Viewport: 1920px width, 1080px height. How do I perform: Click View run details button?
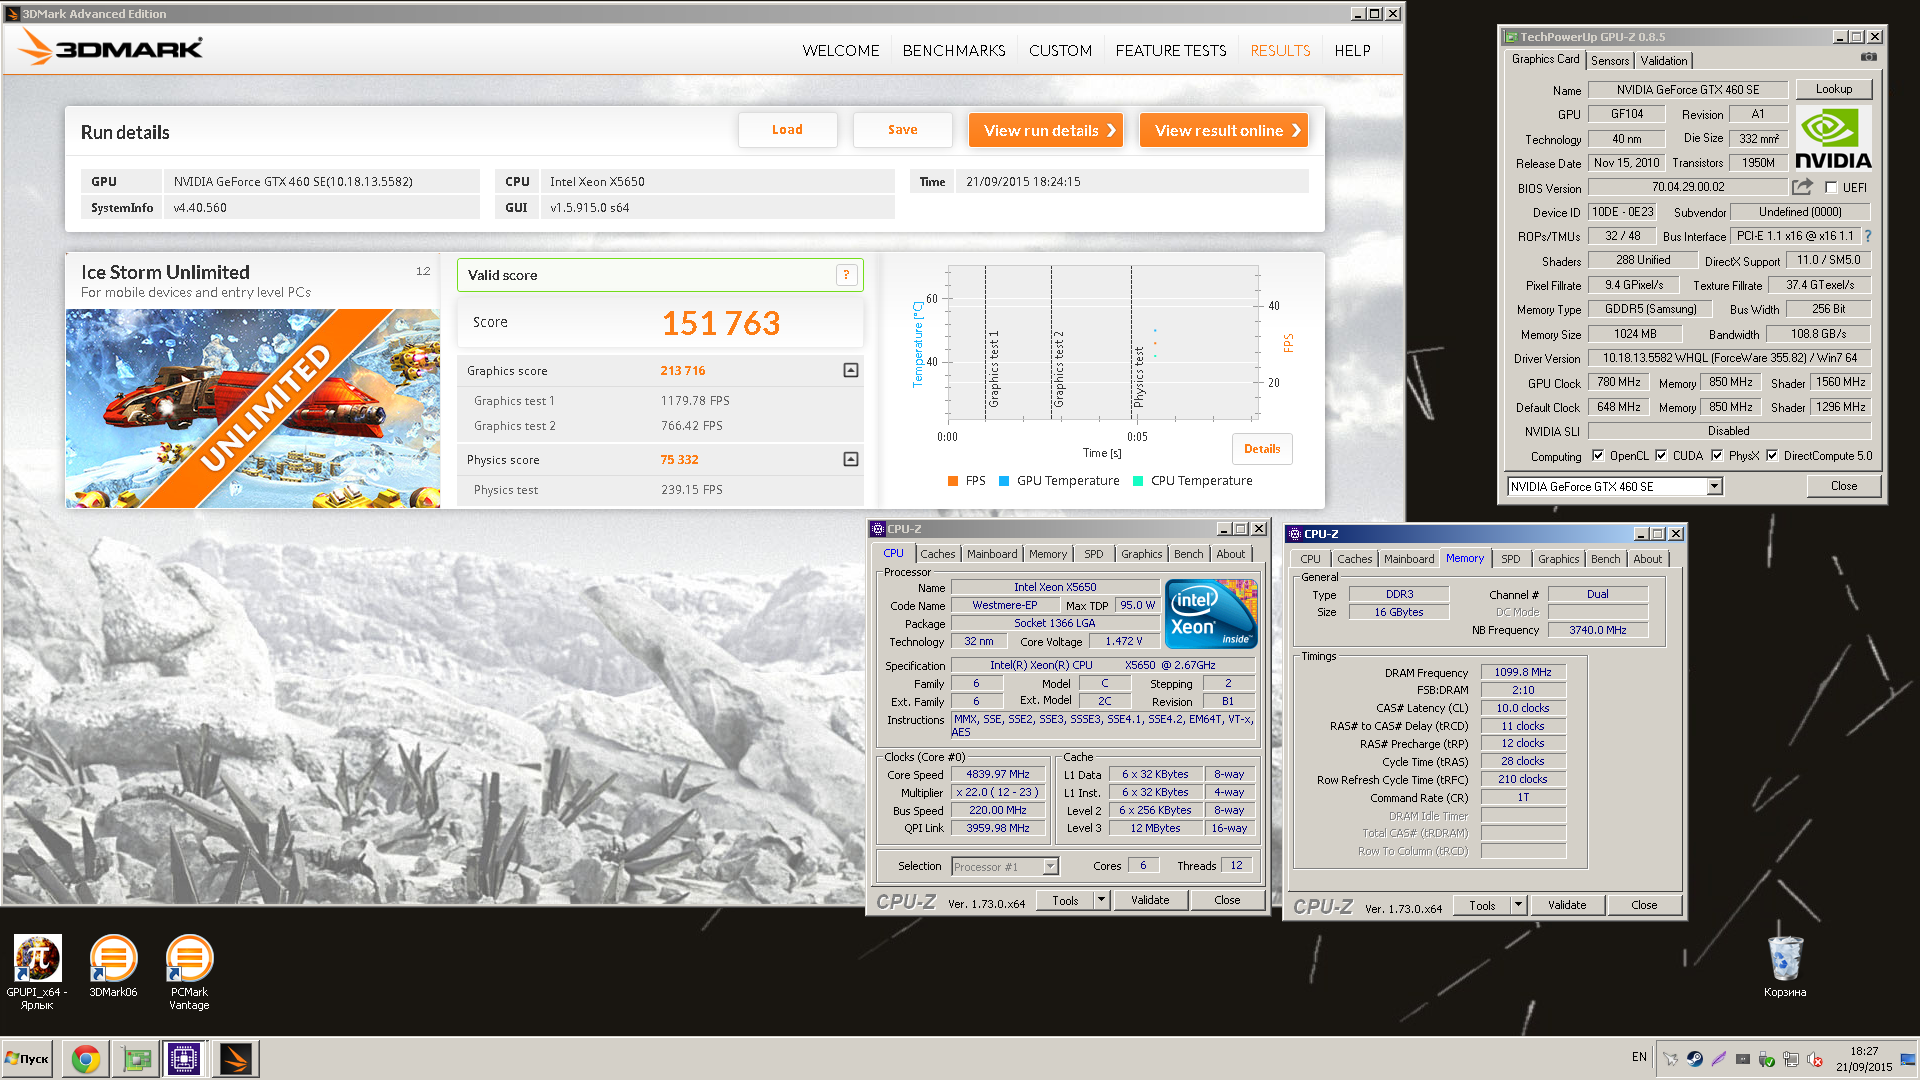[x=1046, y=130]
